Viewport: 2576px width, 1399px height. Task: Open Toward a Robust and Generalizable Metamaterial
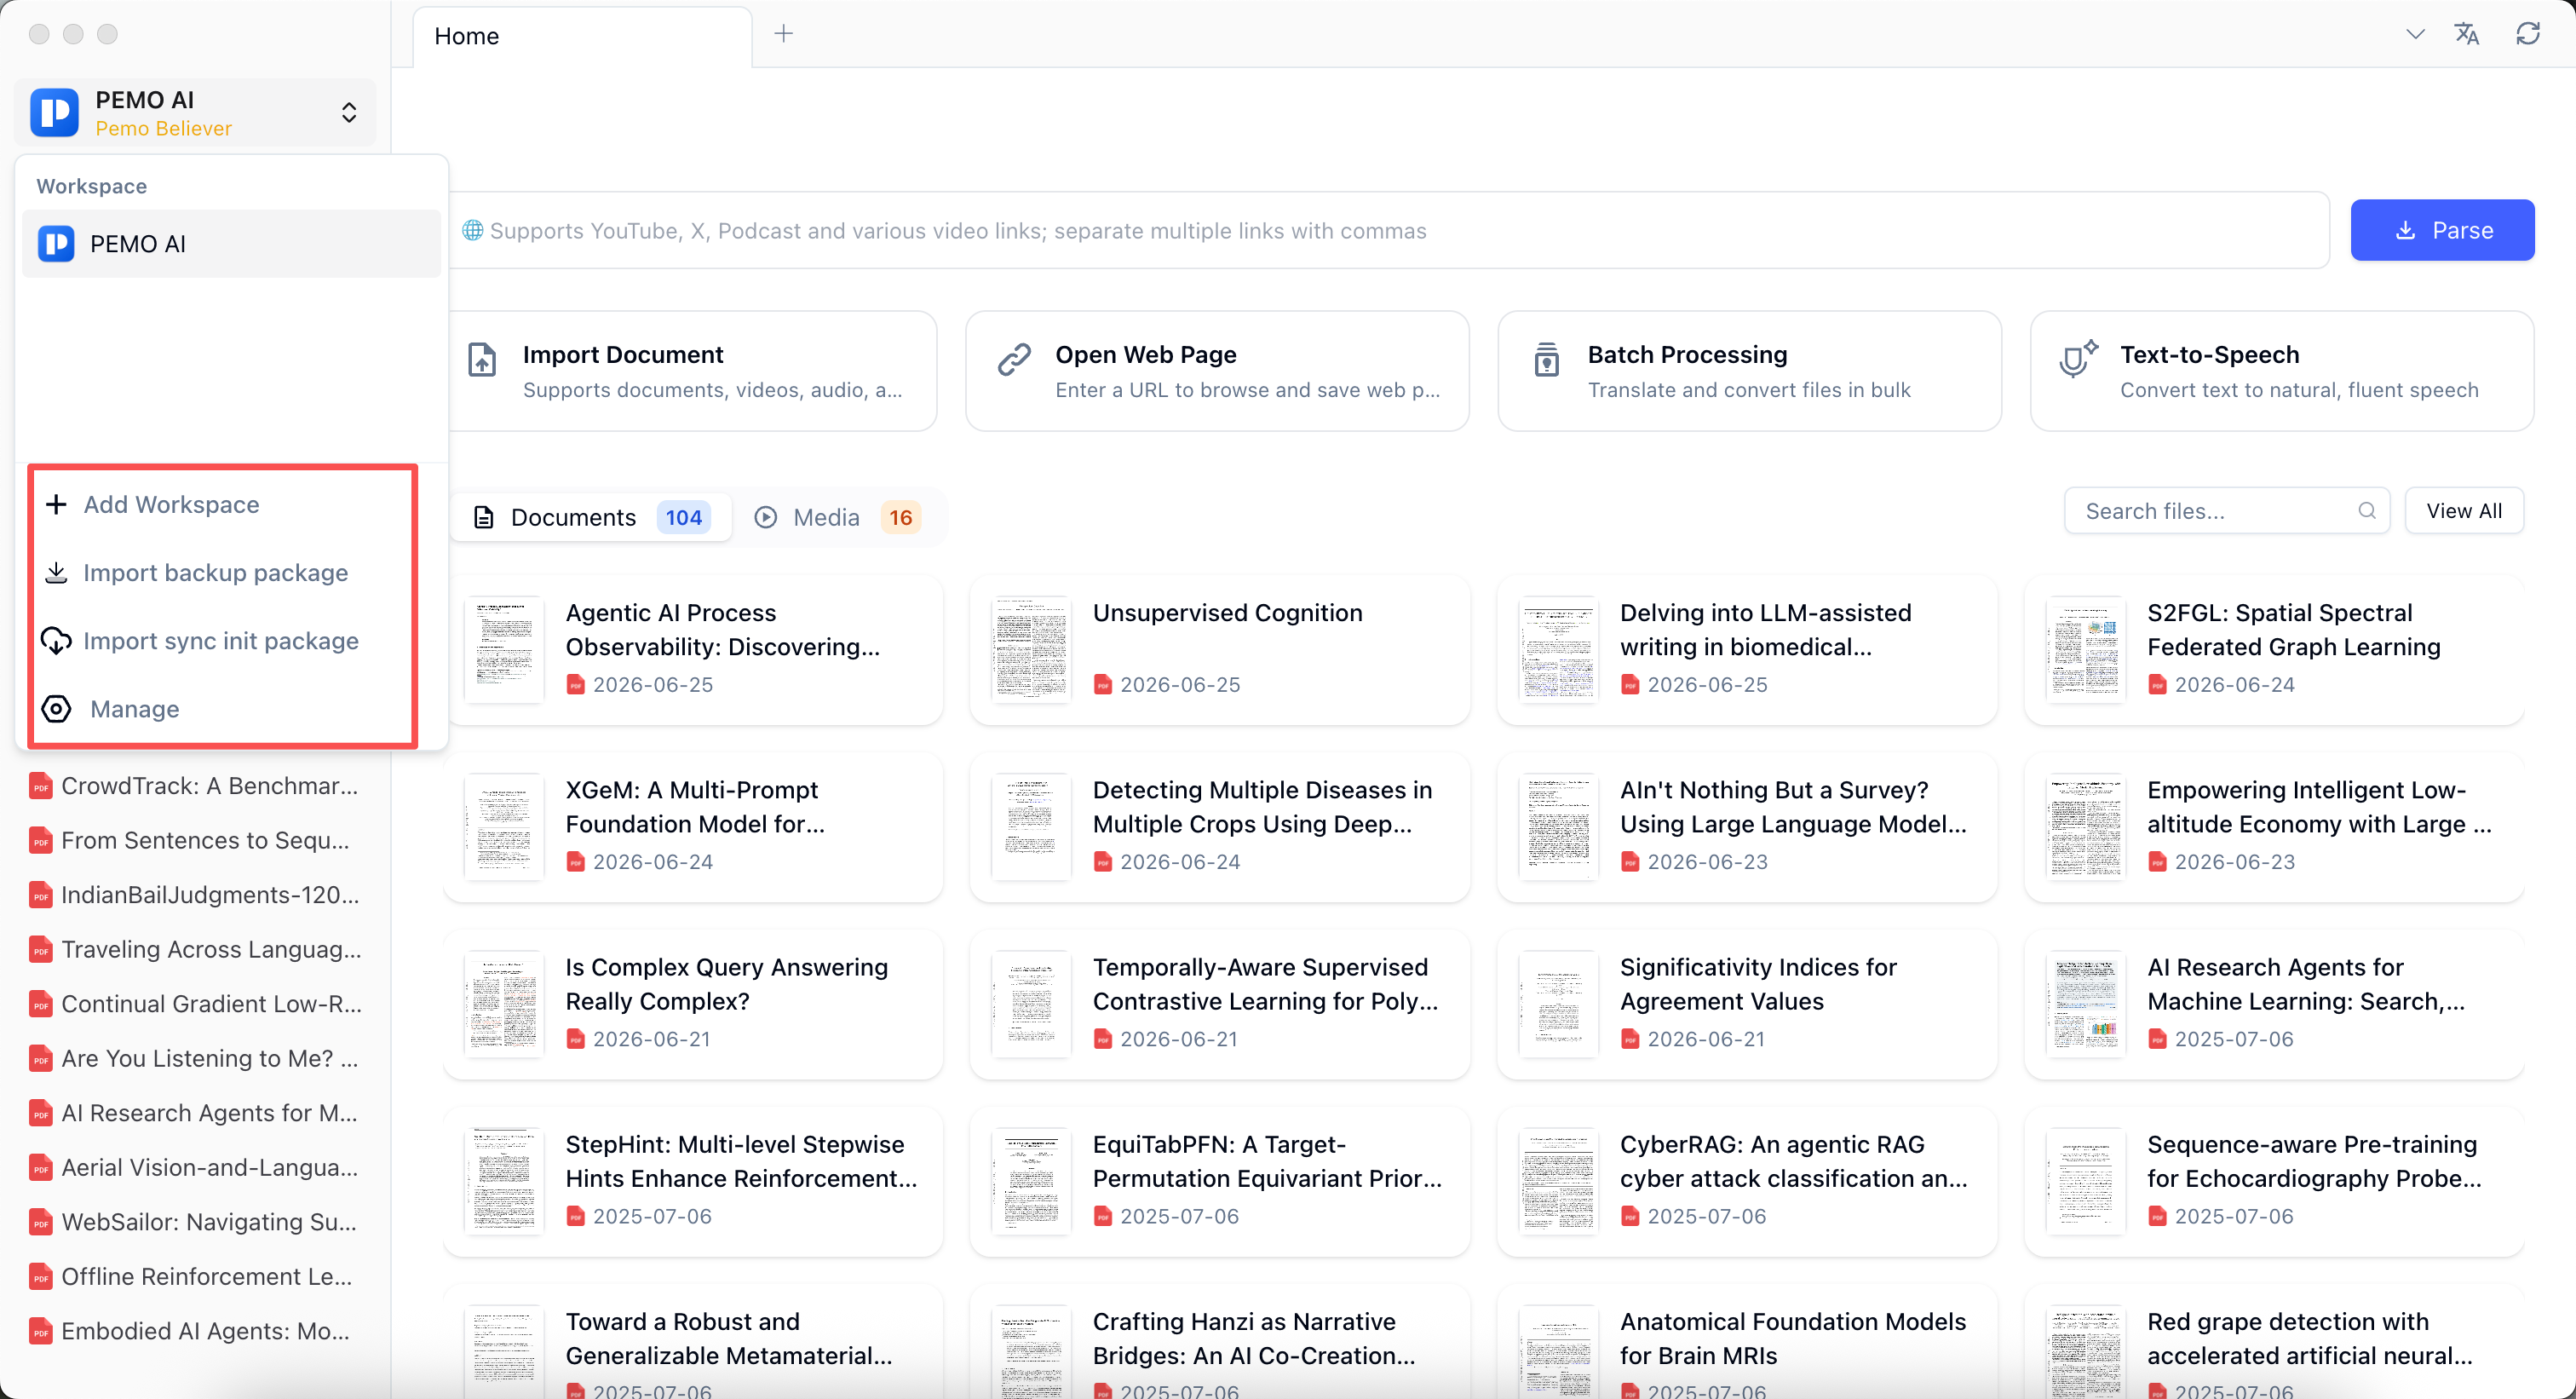pyautogui.click(x=693, y=1341)
